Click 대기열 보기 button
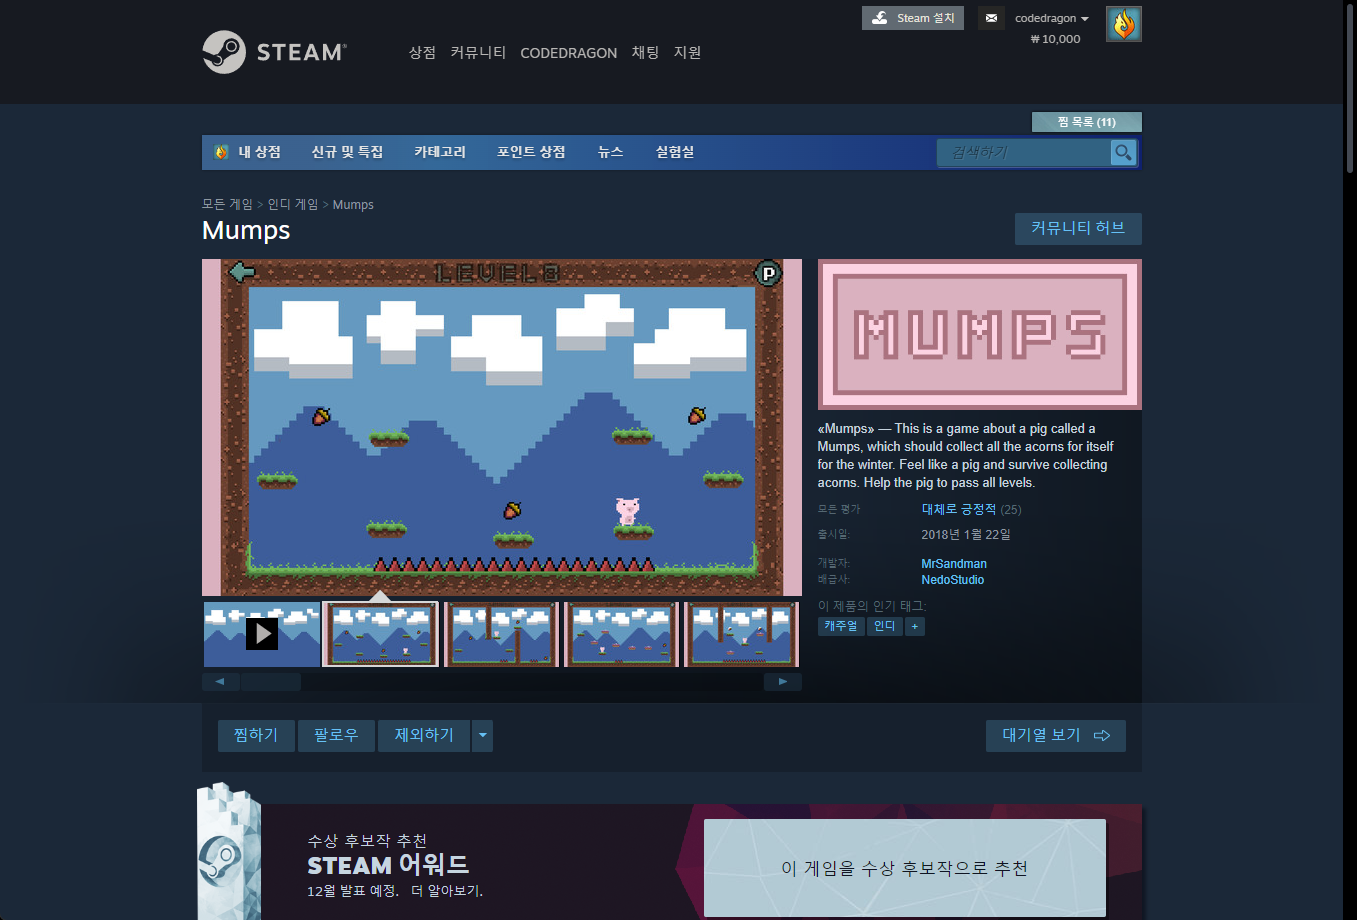Screen dimensions: 1357x920 (1056, 736)
